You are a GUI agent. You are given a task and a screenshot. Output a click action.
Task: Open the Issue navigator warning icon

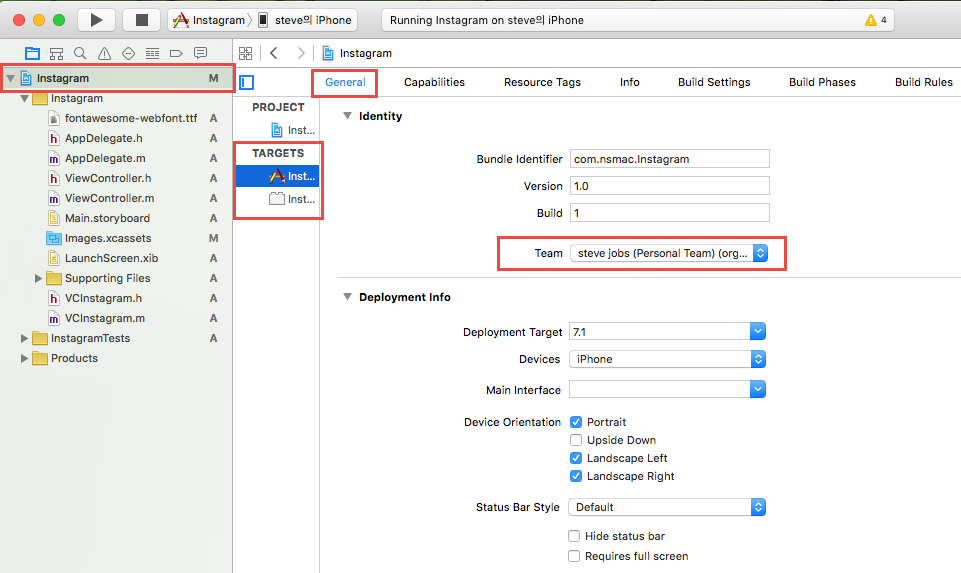[x=104, y=53]
